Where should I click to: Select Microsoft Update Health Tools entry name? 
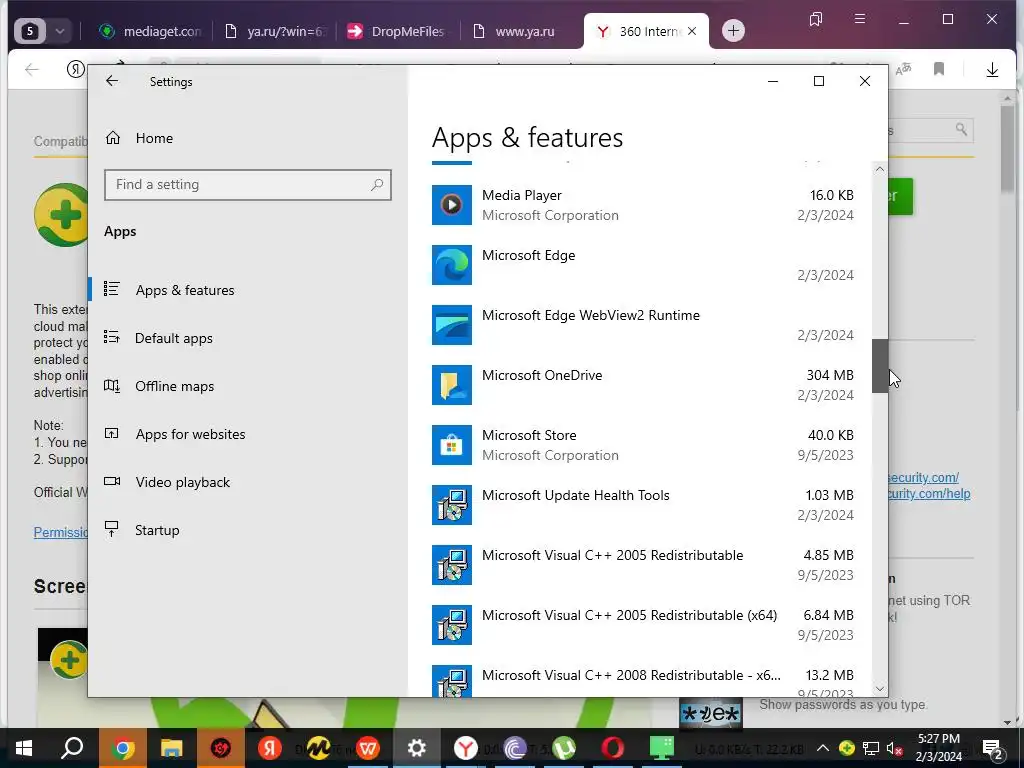[576, 496]
